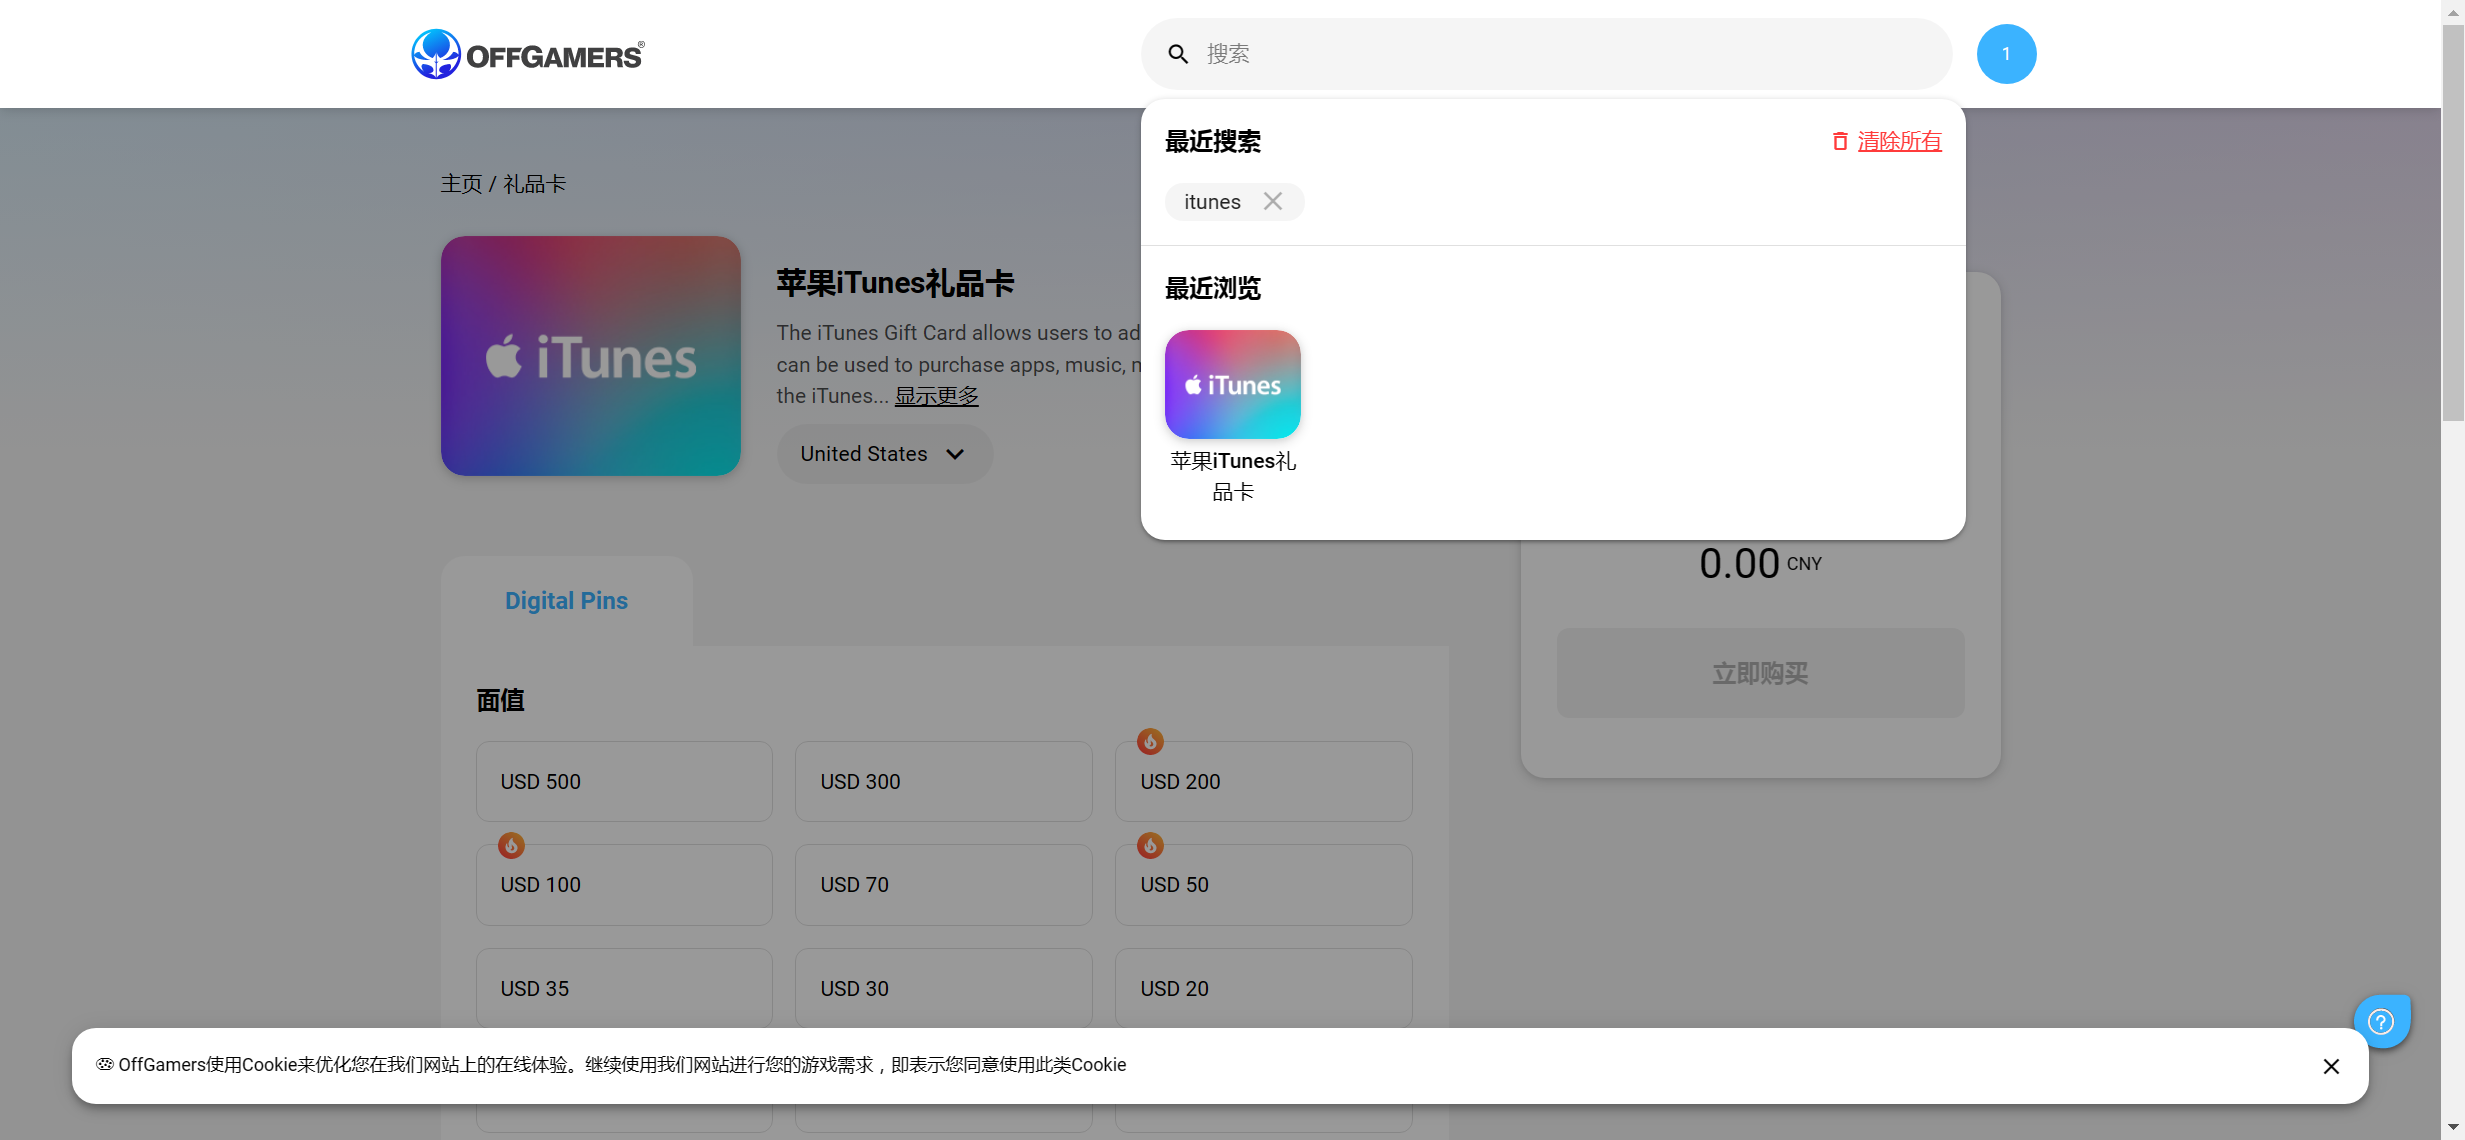Screen dimensions: 2465x1140
Task: Switch to the Digital Pins tab
Action: 566,601
